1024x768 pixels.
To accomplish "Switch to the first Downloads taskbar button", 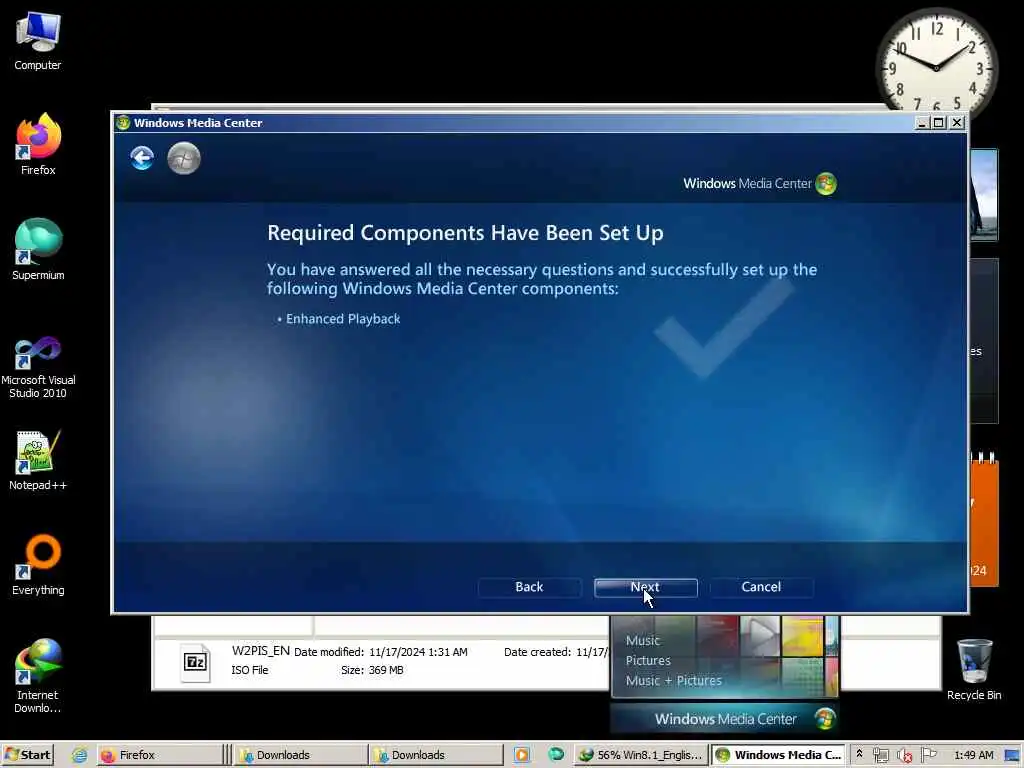I will (x=301, y=755).
